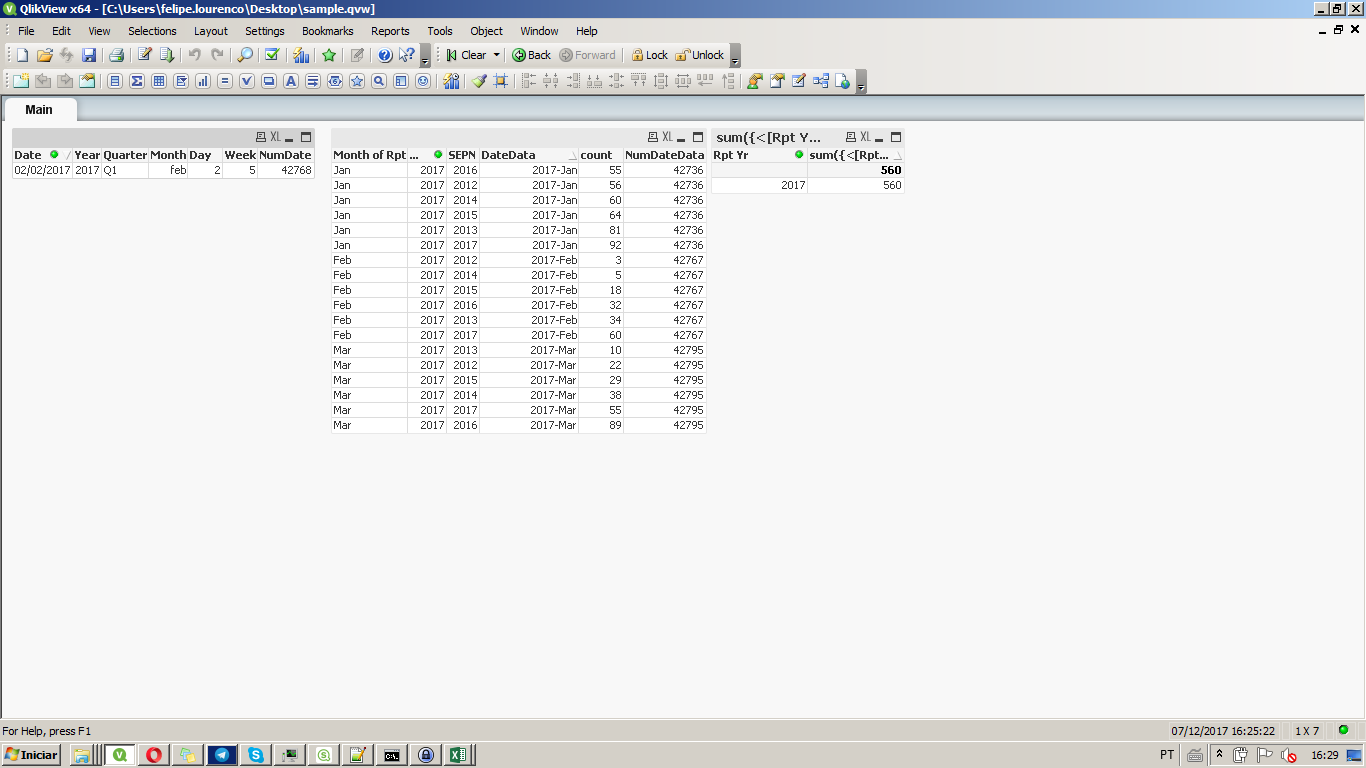Click the SEPN column header

[462, 155]
